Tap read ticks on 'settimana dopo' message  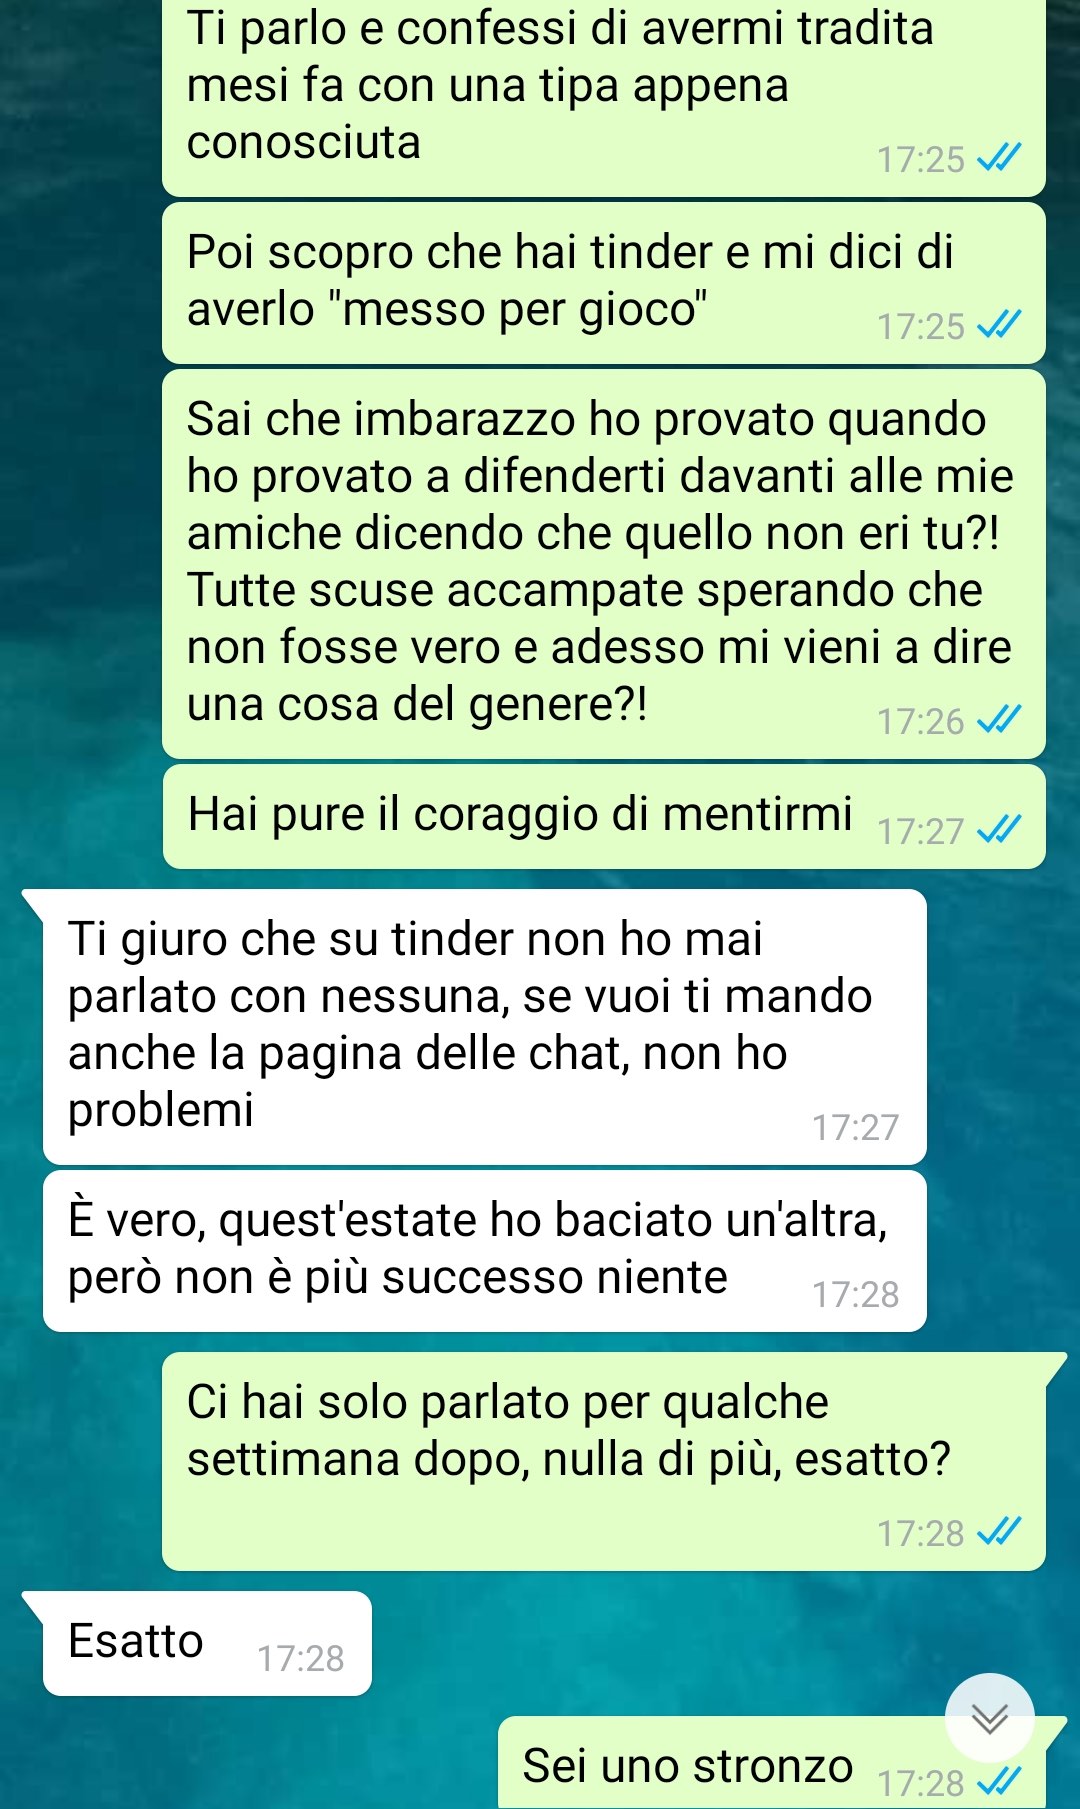[998, 1532]
